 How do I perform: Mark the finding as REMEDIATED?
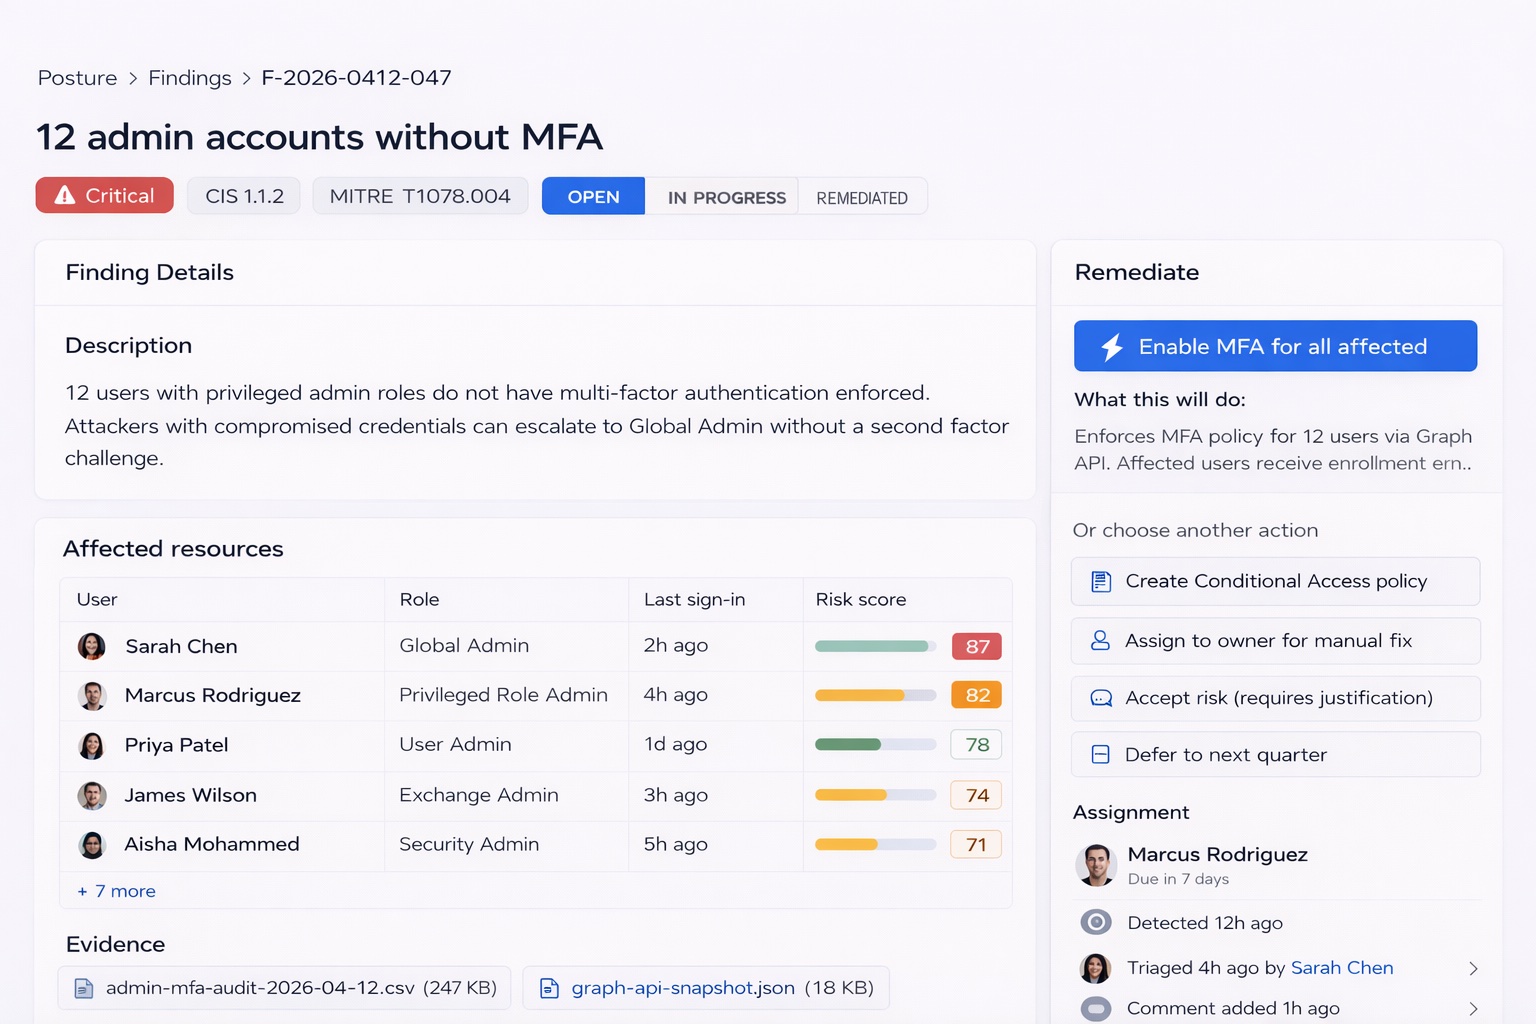(x=861, y=198)
